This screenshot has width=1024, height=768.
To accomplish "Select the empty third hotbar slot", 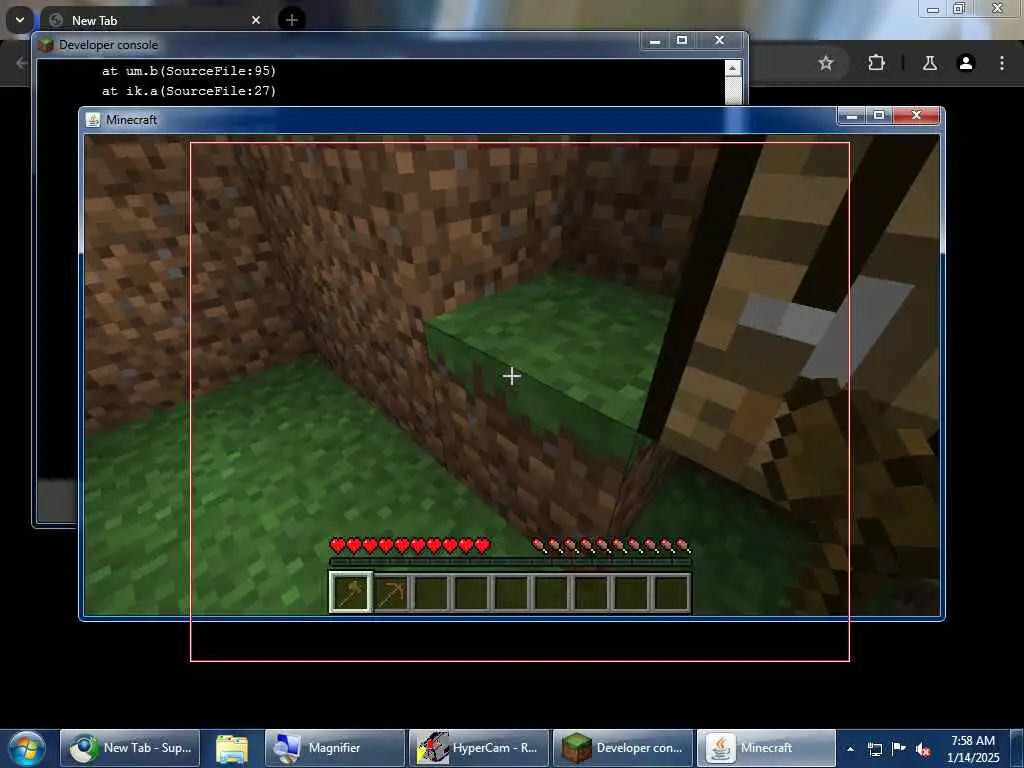I will (432, 593).
